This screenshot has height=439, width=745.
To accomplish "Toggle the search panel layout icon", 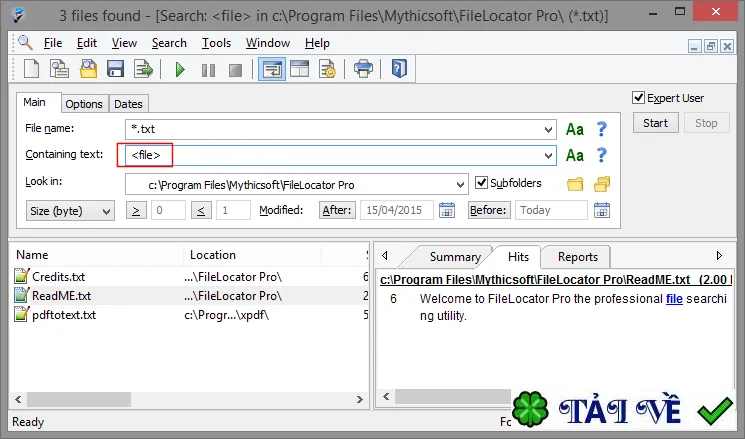I will click(x=272, y=69).
